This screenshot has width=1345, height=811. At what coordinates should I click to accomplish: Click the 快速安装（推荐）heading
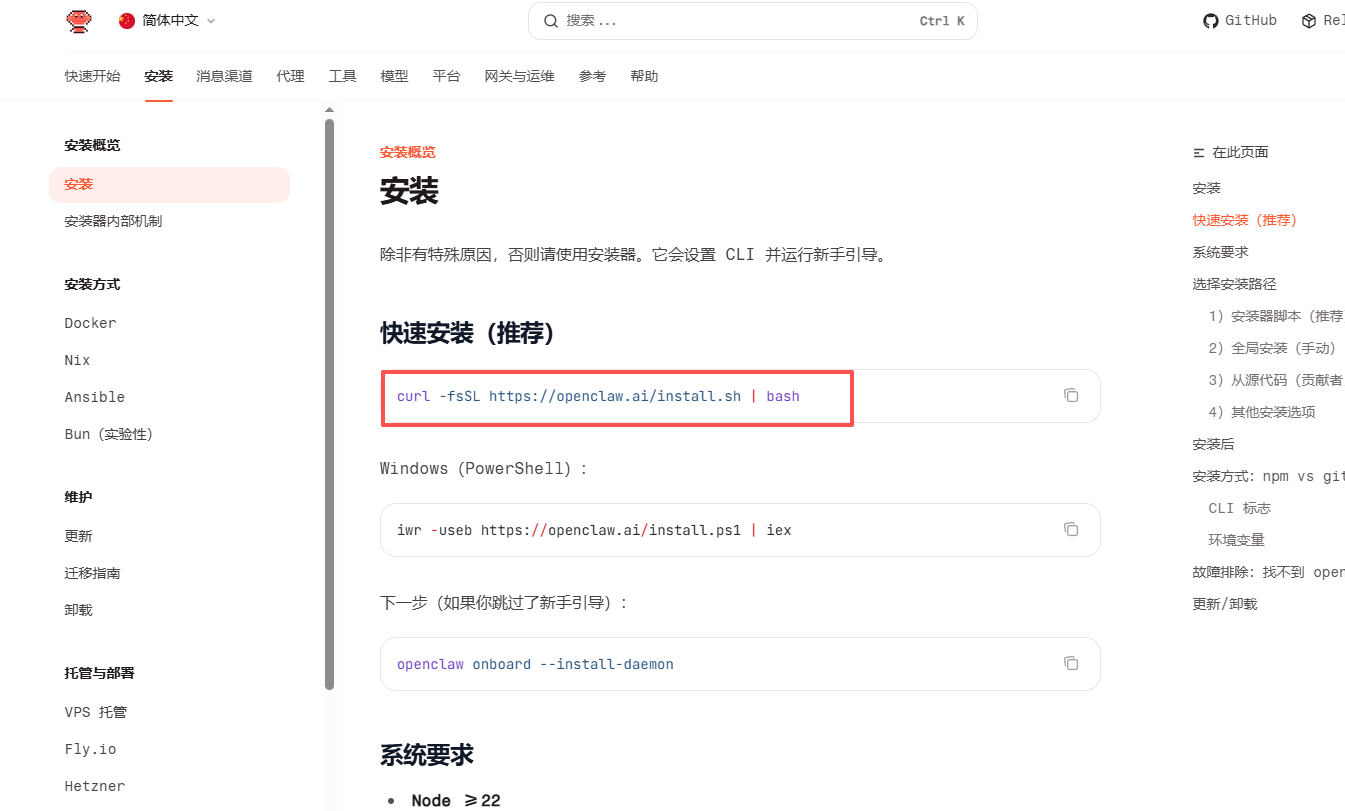(467, 333)
